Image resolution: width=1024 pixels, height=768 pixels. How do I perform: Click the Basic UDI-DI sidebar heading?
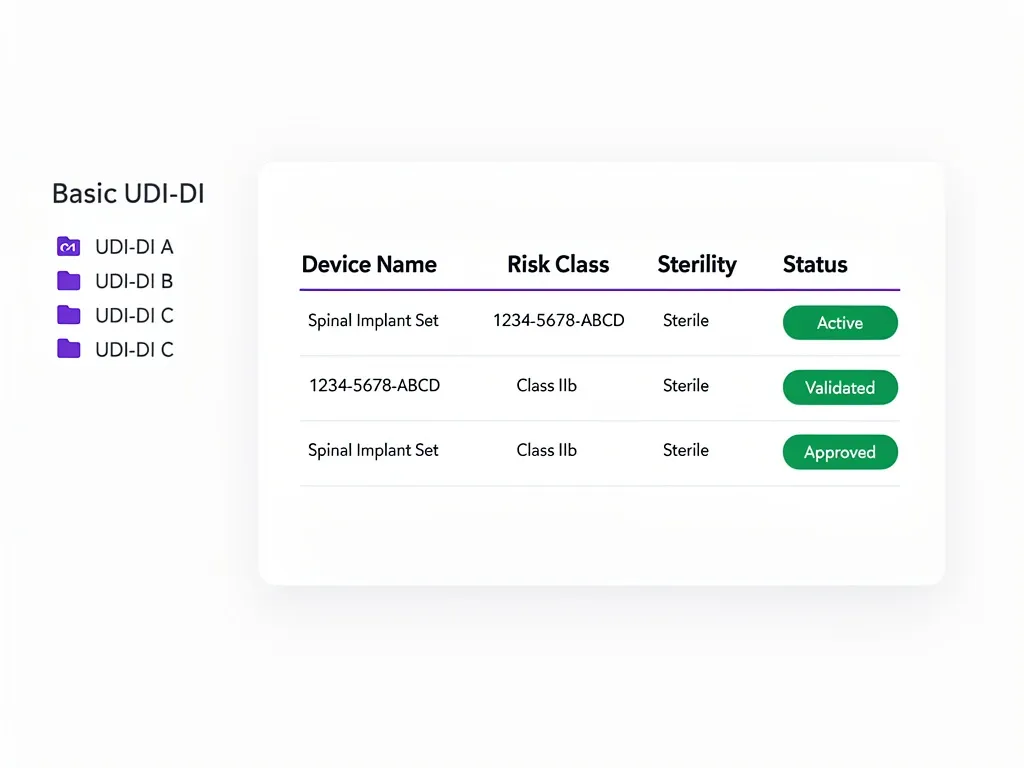(128, 193)
